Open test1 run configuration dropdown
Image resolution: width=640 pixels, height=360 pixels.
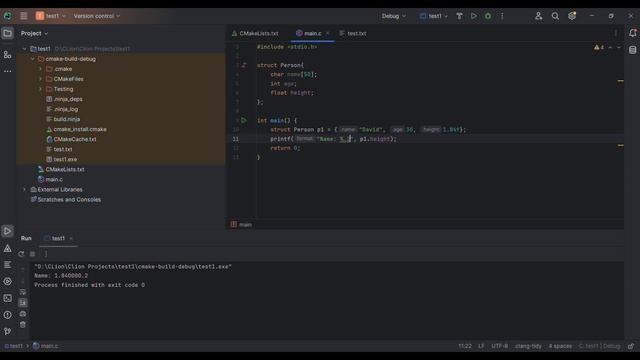click(x=433, y=16)
